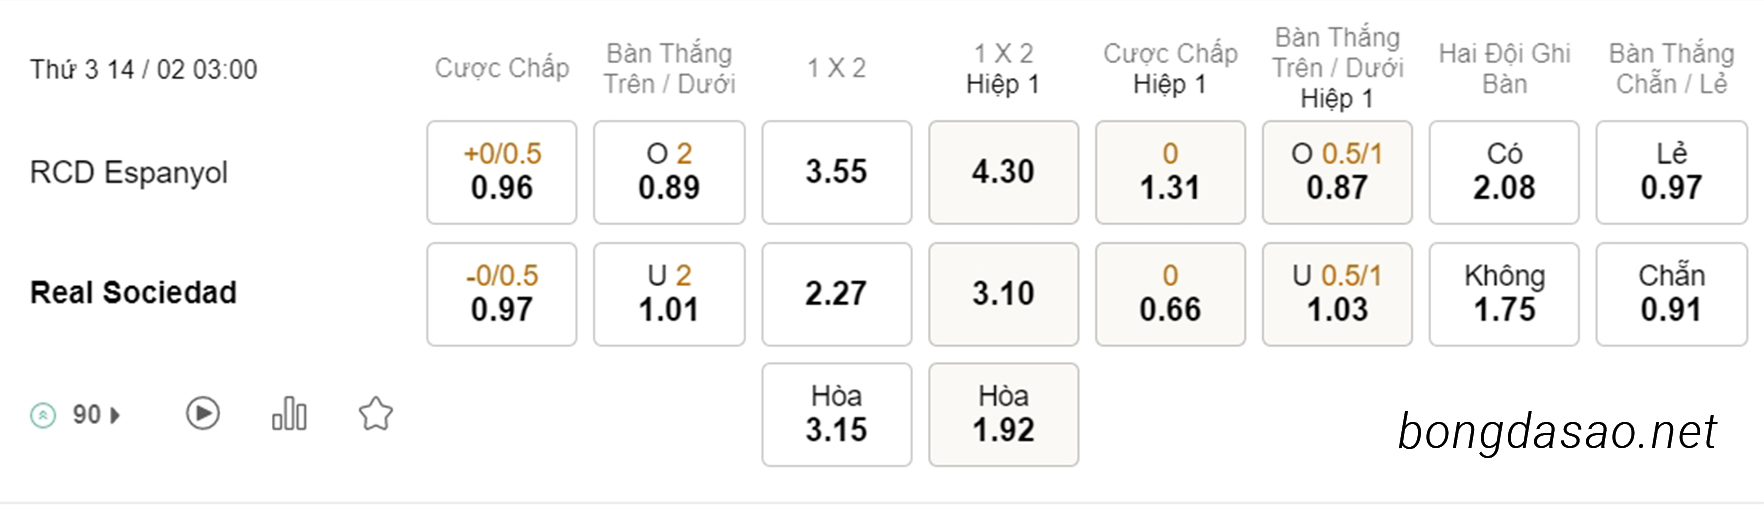The image size is (1764, 506).
Task: Choose both teams score Không 1.75
Action: point(1504,294)
